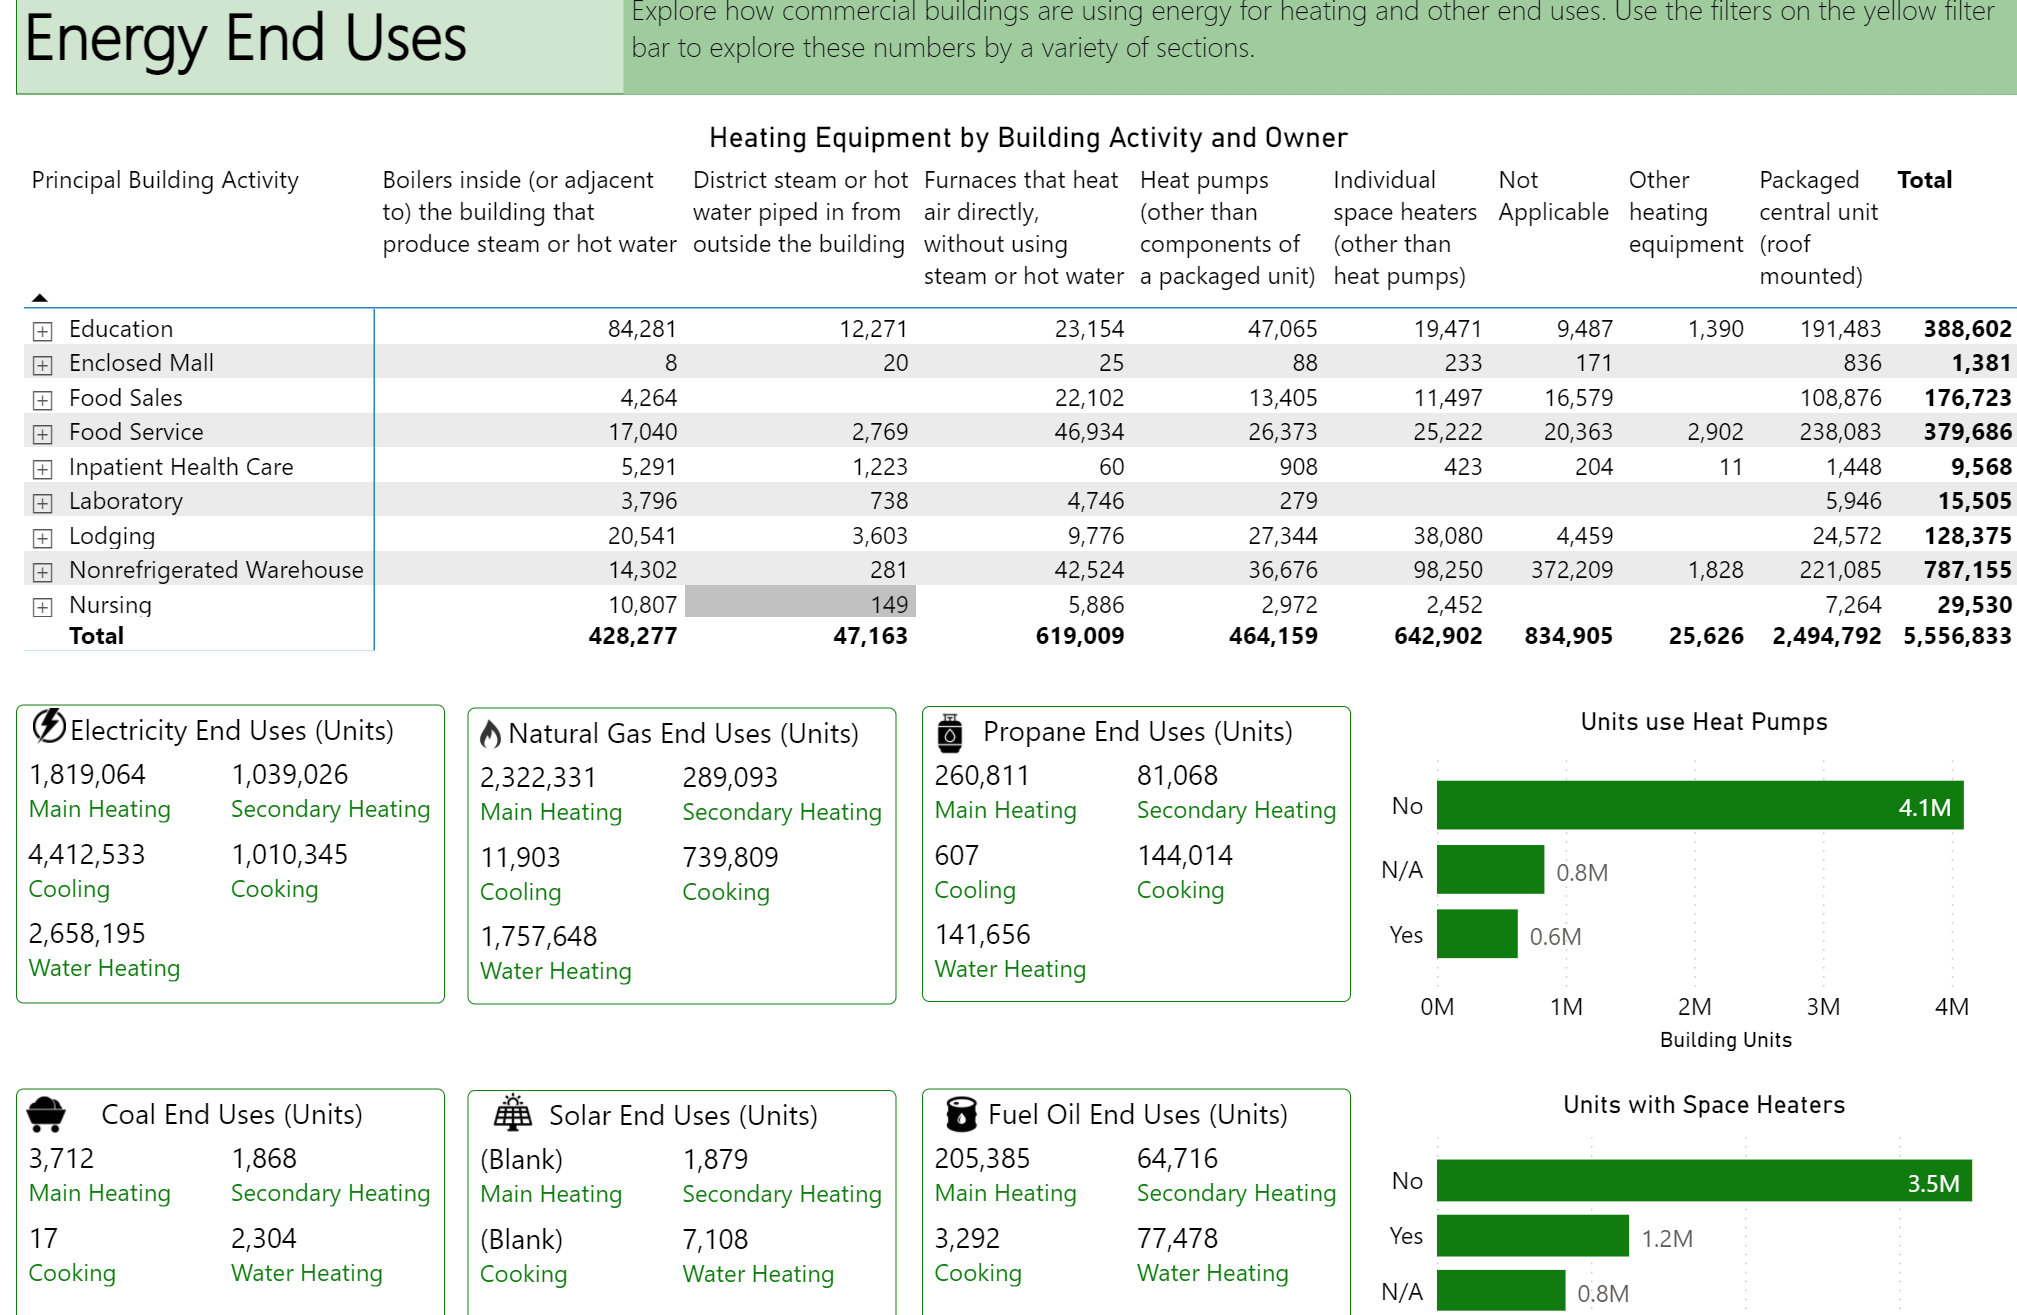Expand the Education row
This screenshot has height=1315, width=2017.
tap(42, 331)
